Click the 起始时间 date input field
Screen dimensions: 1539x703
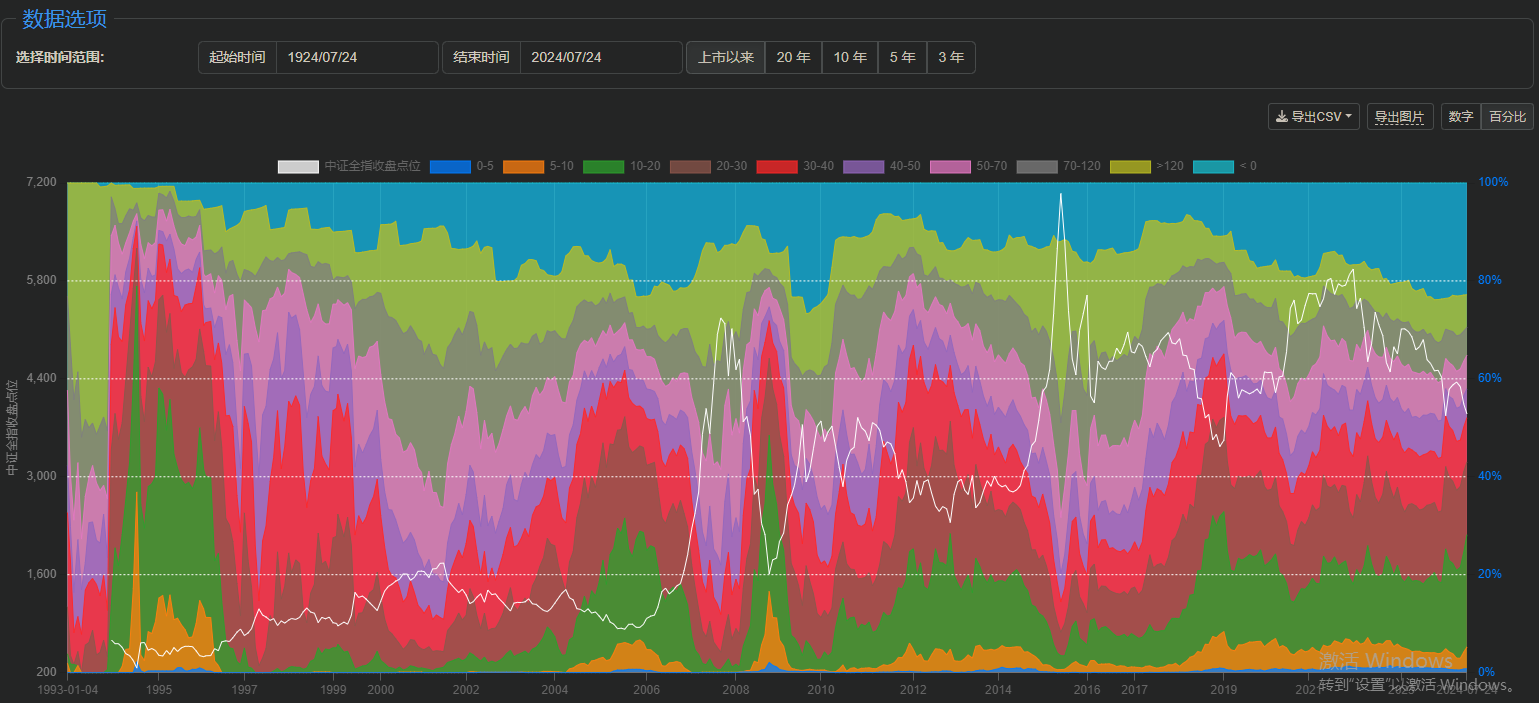tap(356, 58)
